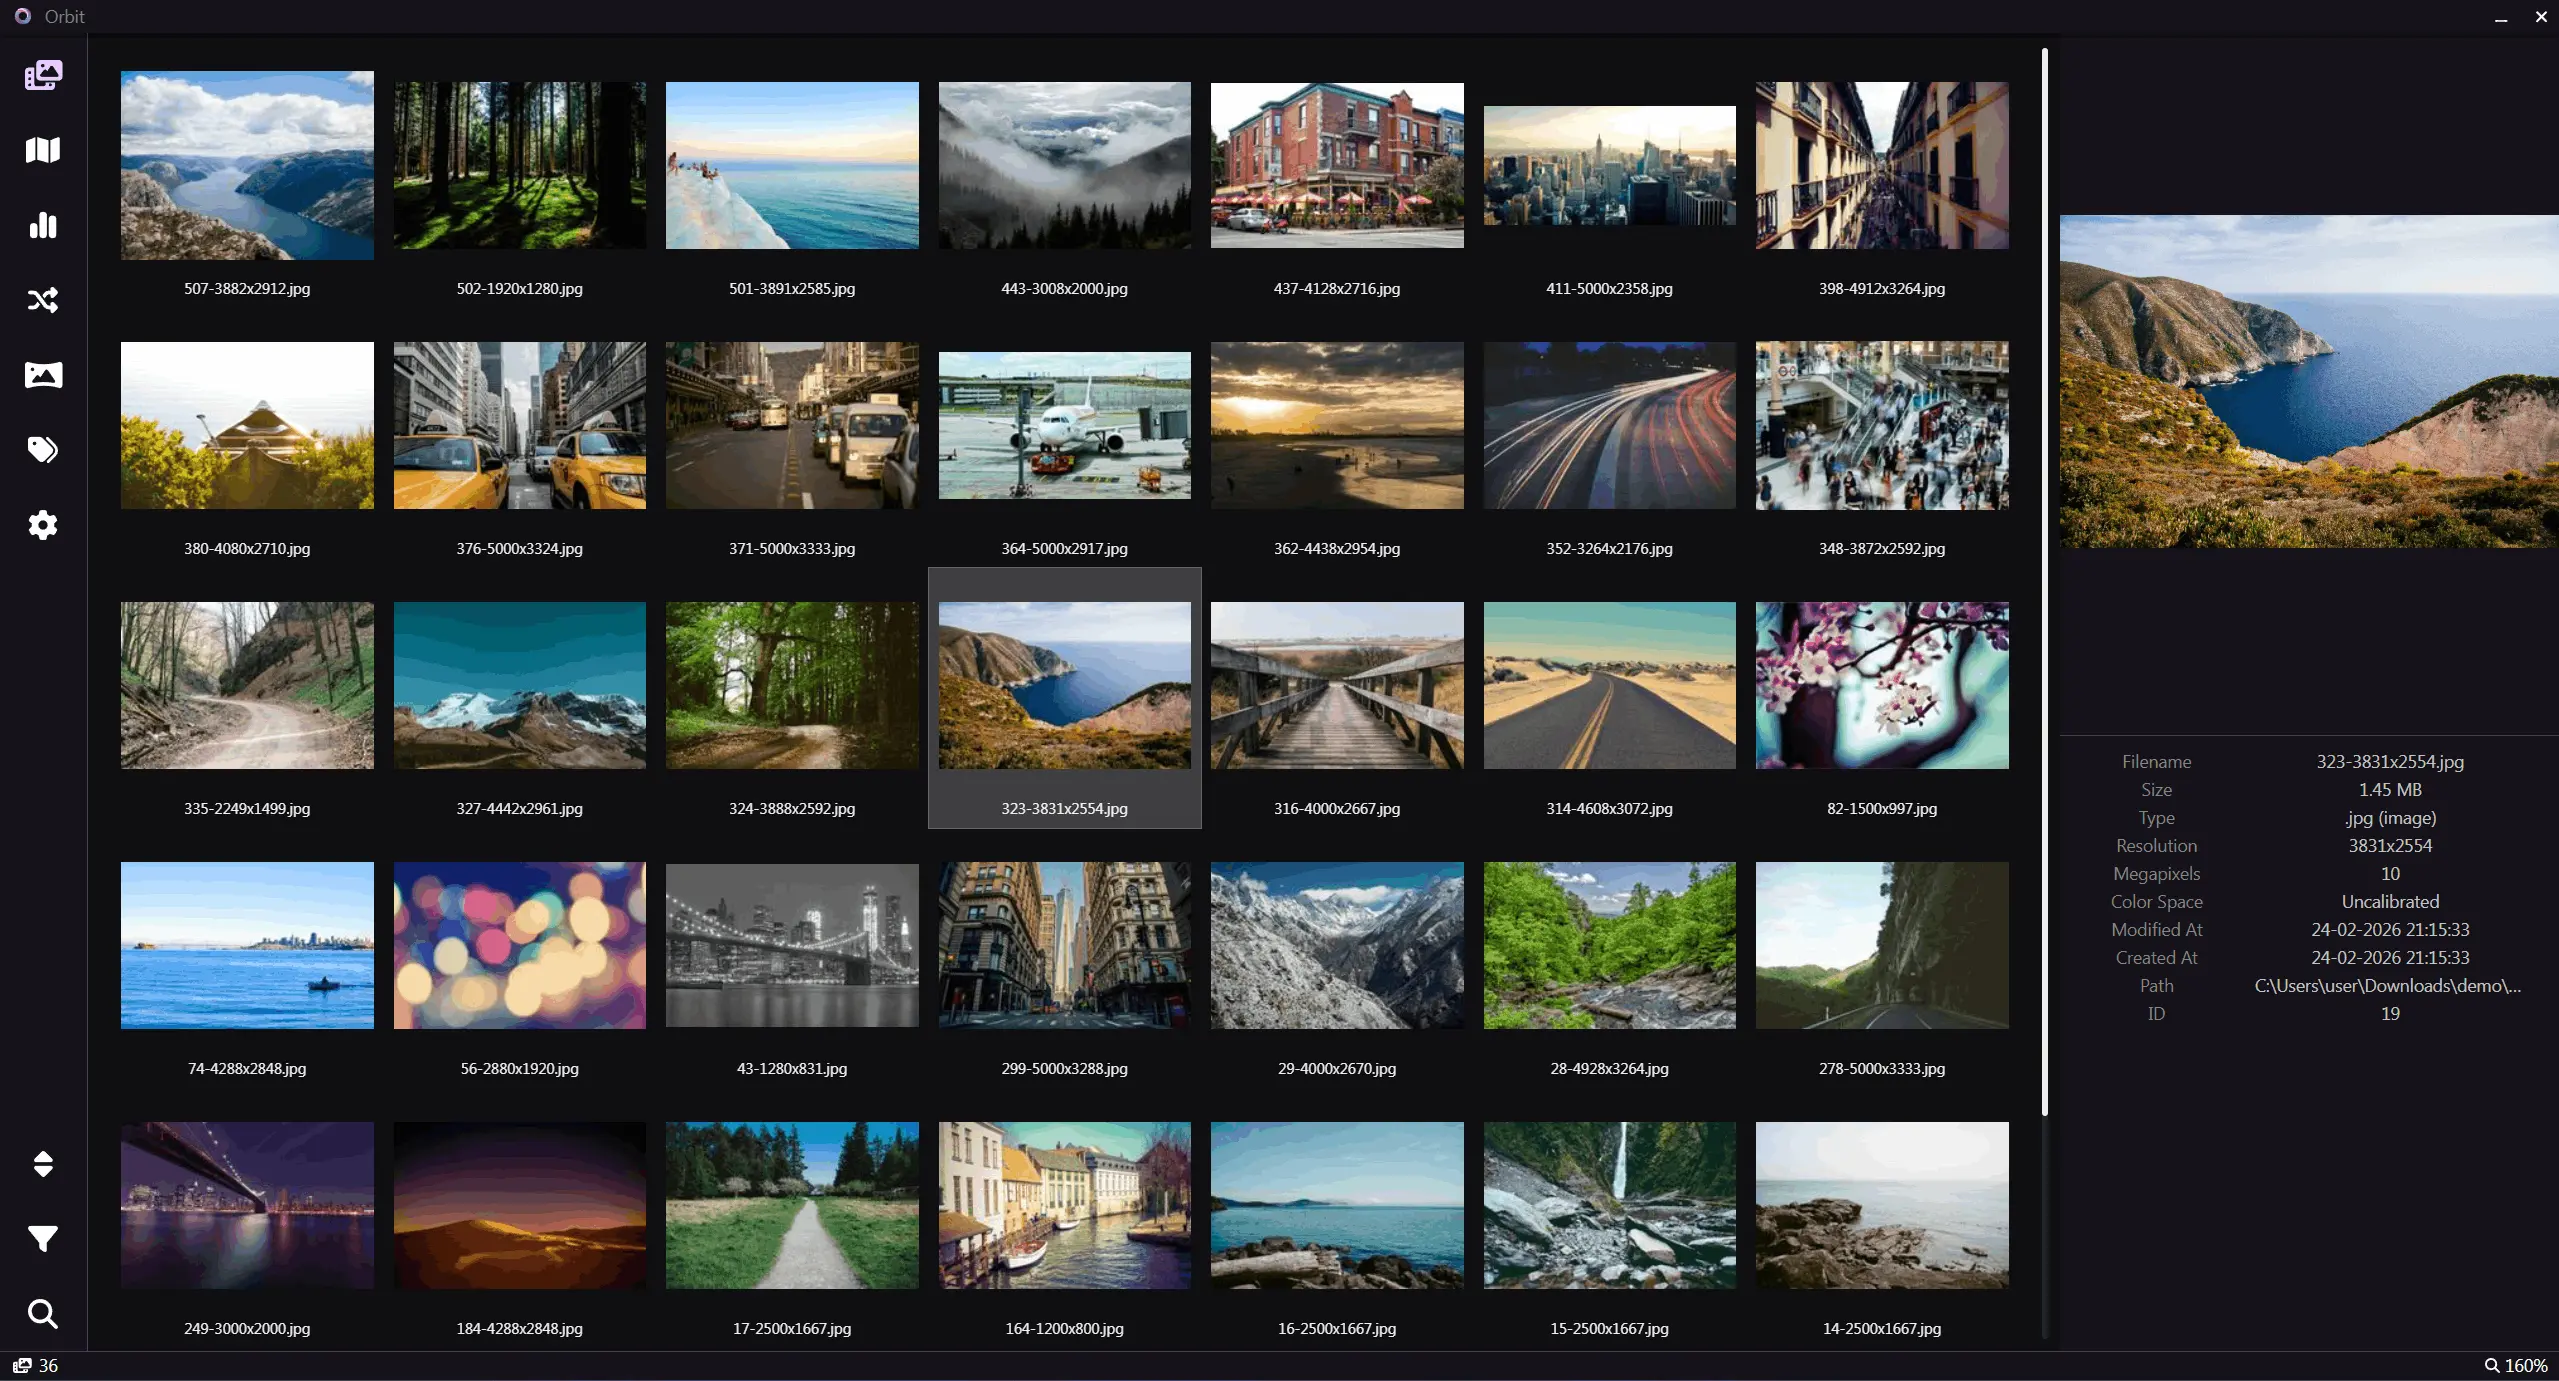The width and height of the screenshot is (2559, 1381).
Task: Click the truncated Path value in details
Action: [x=2388, y=986]
